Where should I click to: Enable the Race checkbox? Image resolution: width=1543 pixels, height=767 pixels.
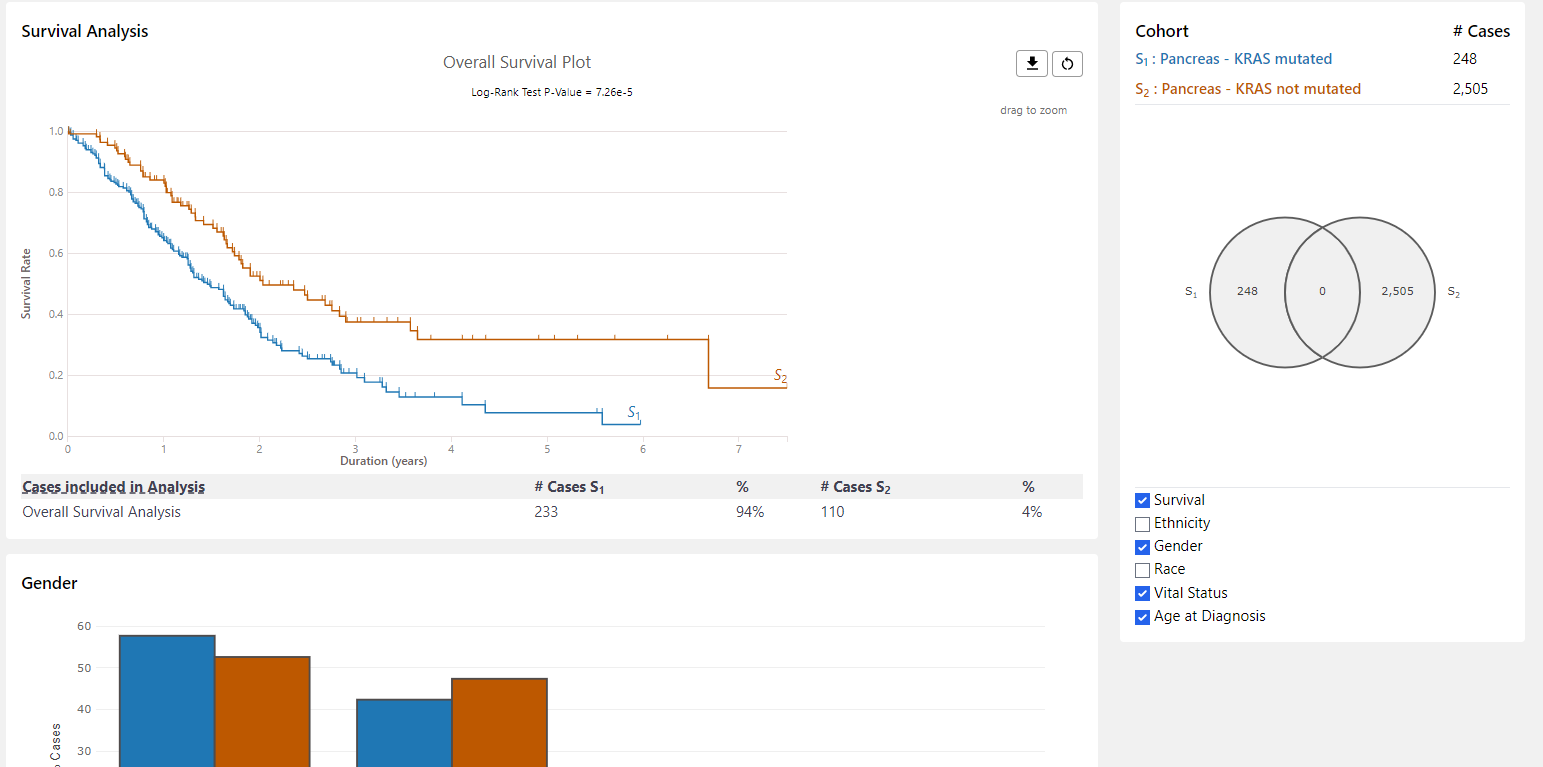click(1143, 570)
